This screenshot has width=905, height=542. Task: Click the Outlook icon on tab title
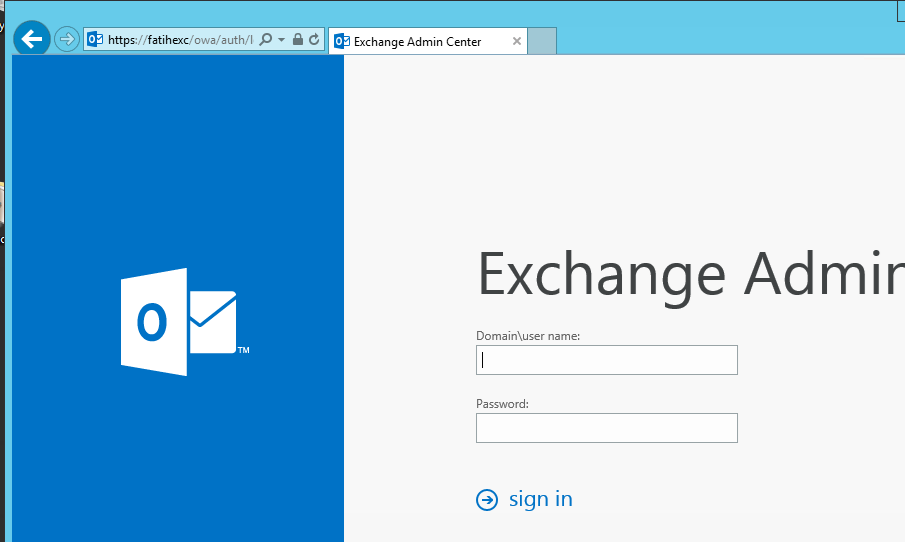coord(342,42)
